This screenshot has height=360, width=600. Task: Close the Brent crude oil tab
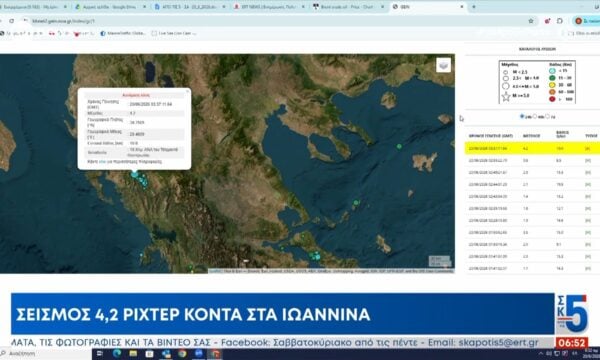[x=382, y=7]
